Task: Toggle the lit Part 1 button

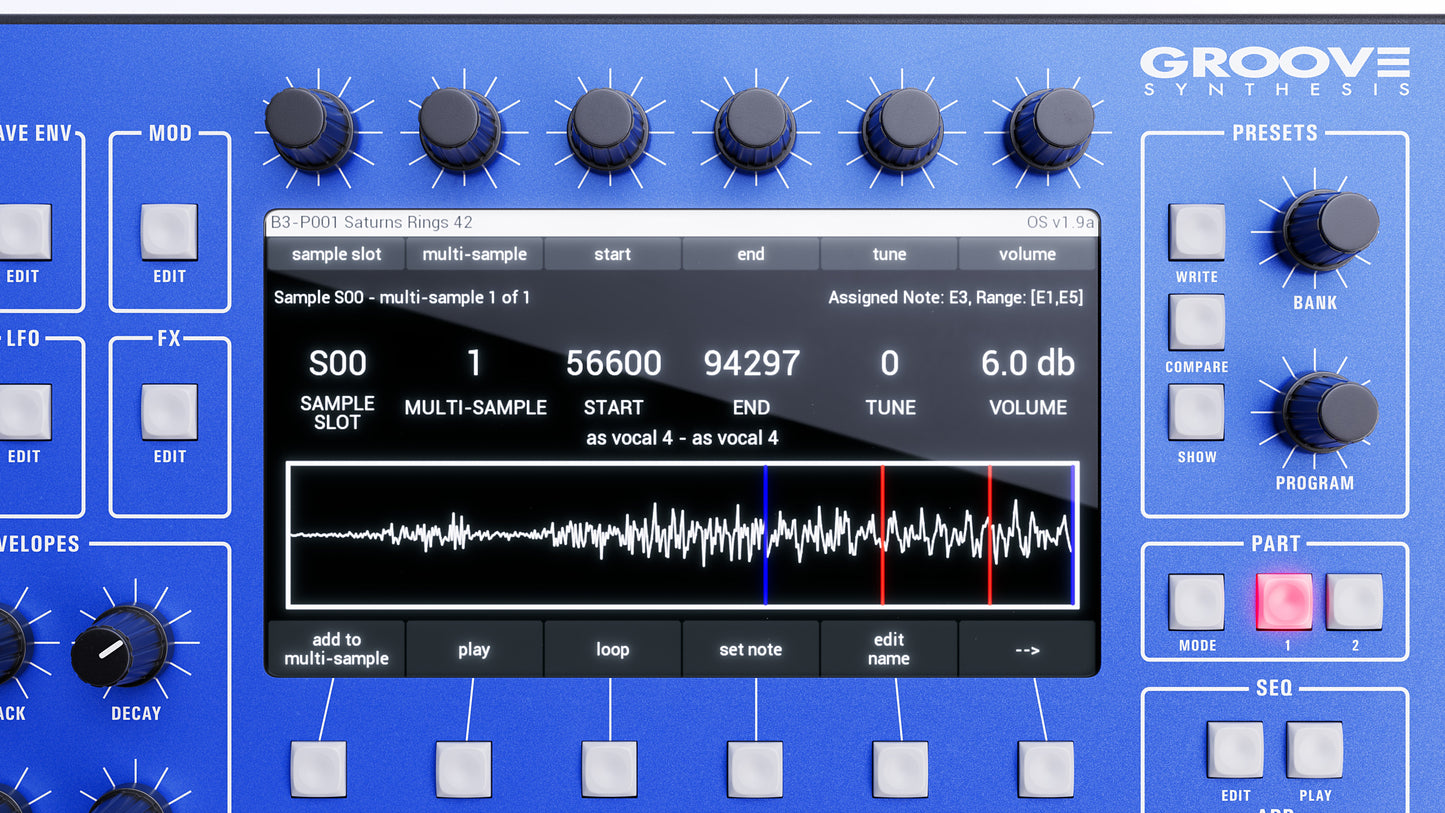Action: pyautogui.click(x=1286, y=601)
